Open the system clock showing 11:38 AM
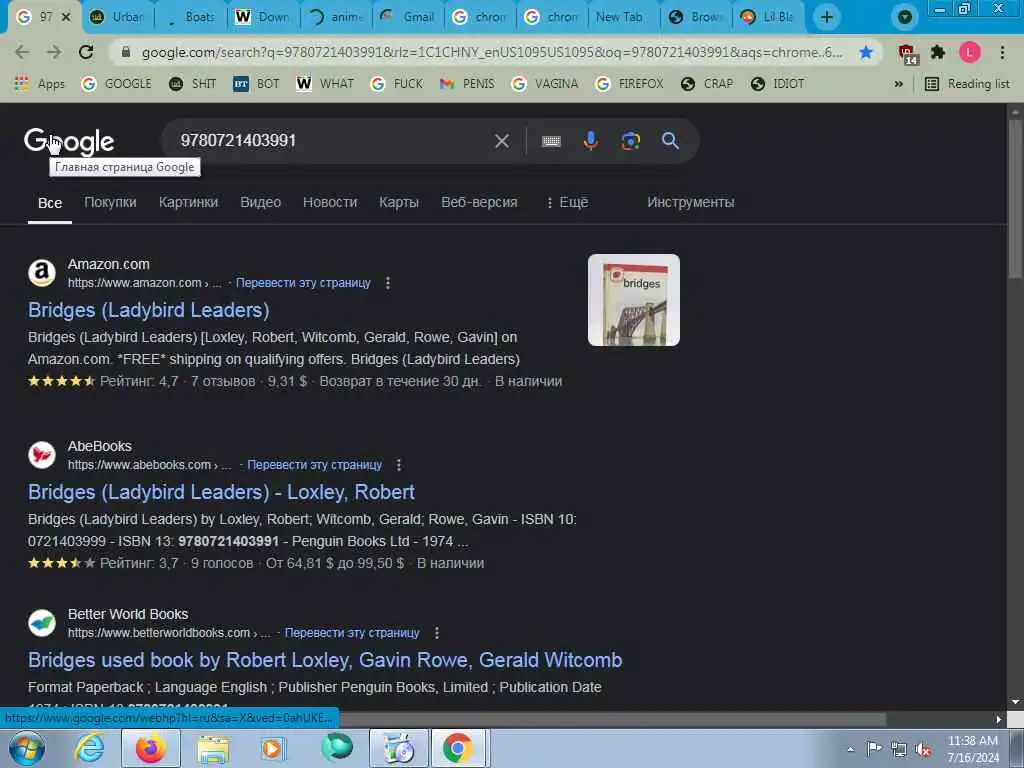This screenshot has height=768, width=1024. (973, 749)
